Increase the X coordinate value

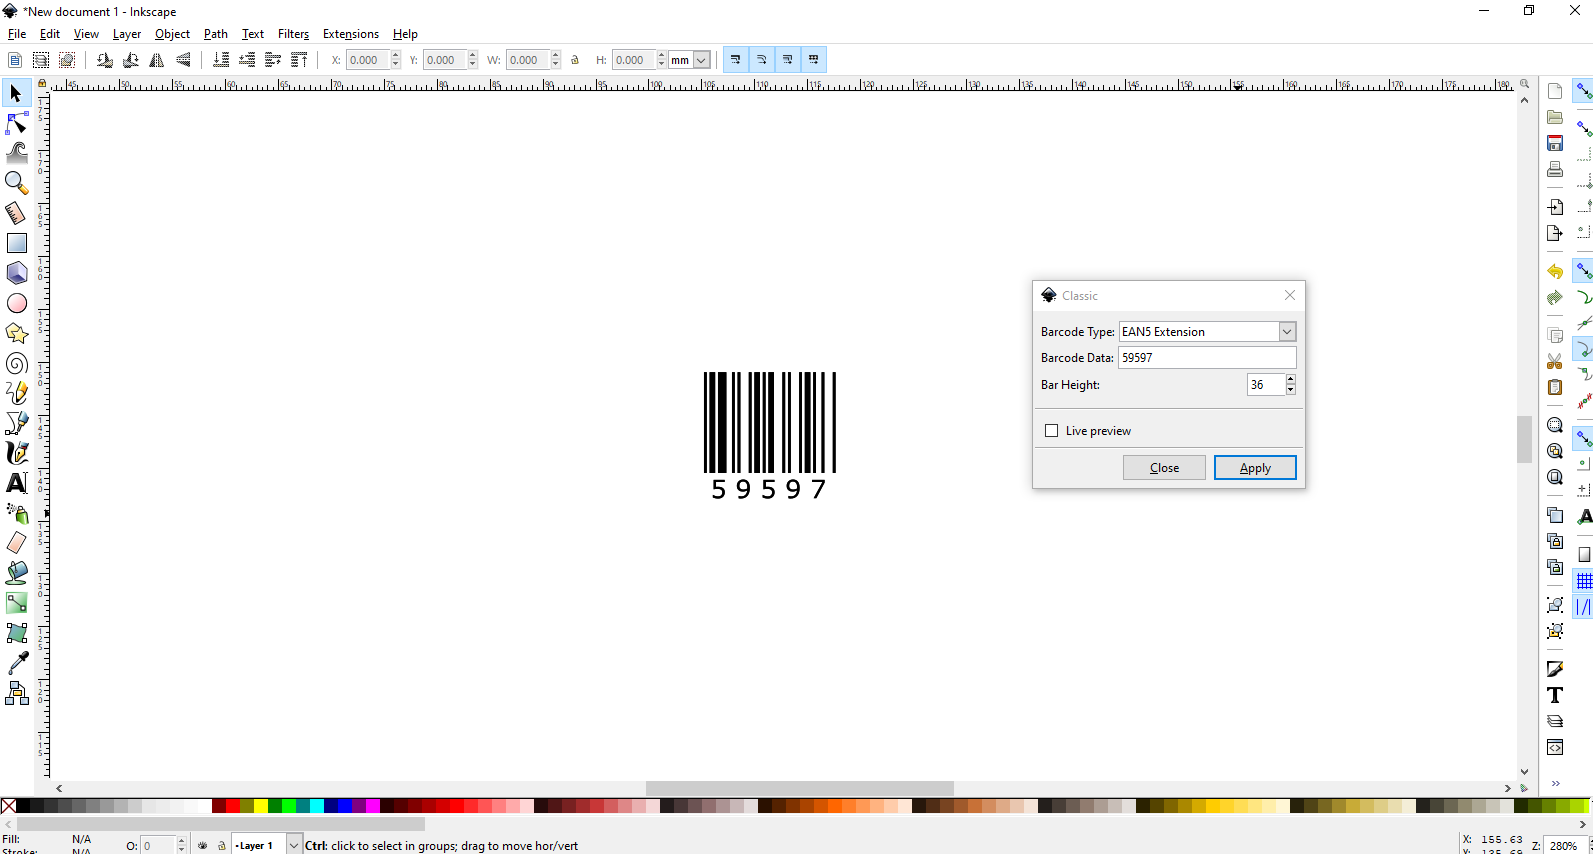pyautogui.click(x=396, y=55)
